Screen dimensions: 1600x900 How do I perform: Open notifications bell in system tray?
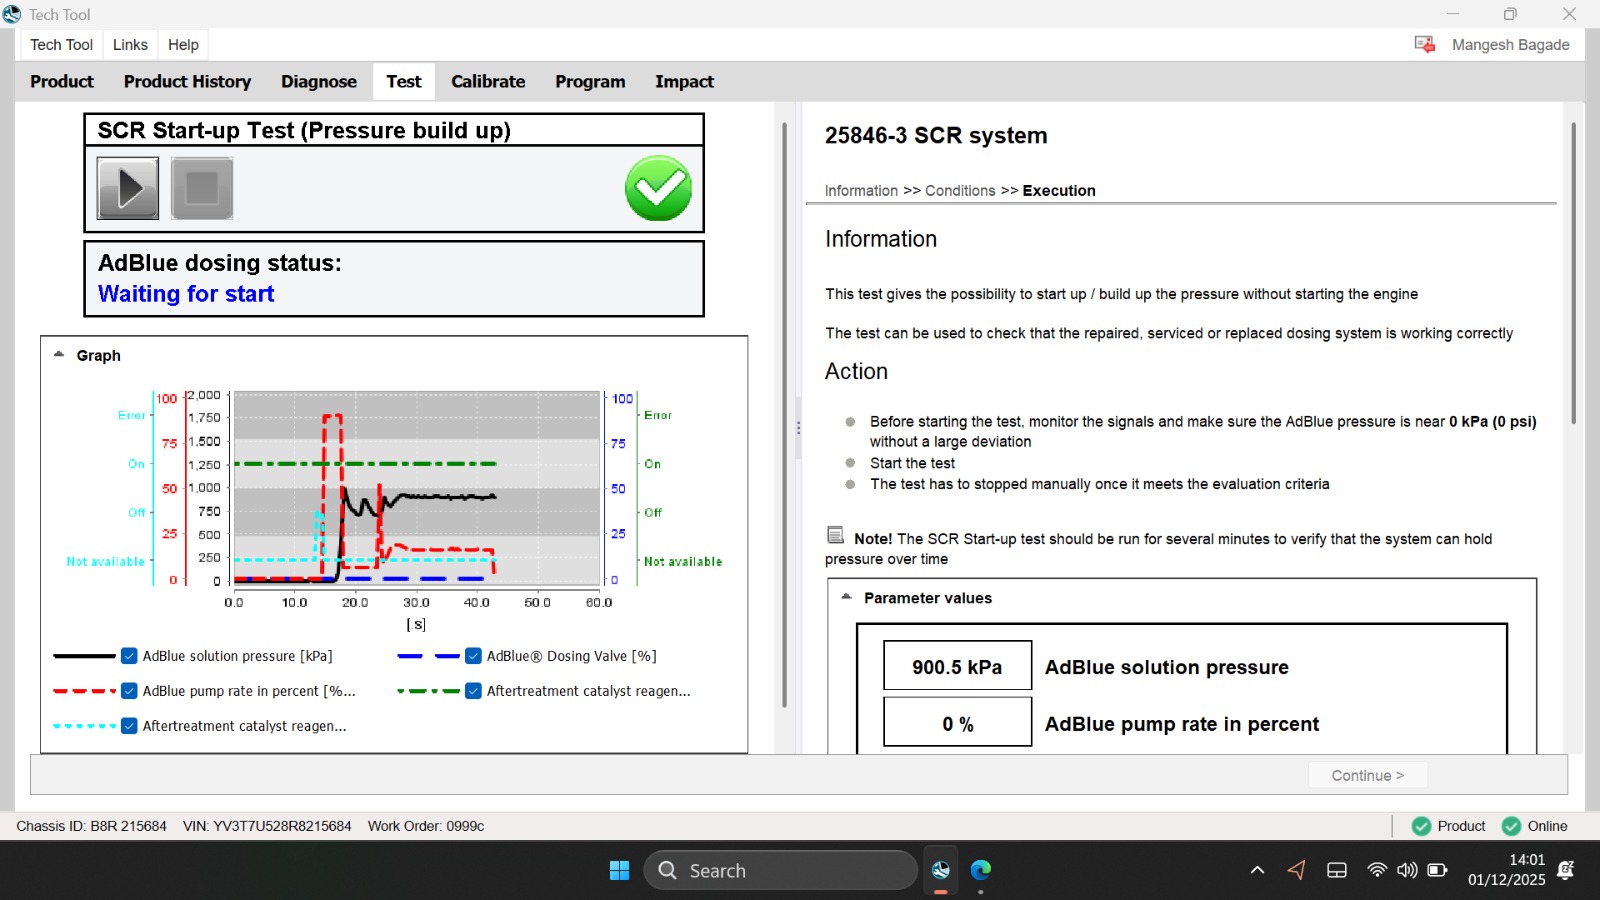click(x=1566, y=870)
